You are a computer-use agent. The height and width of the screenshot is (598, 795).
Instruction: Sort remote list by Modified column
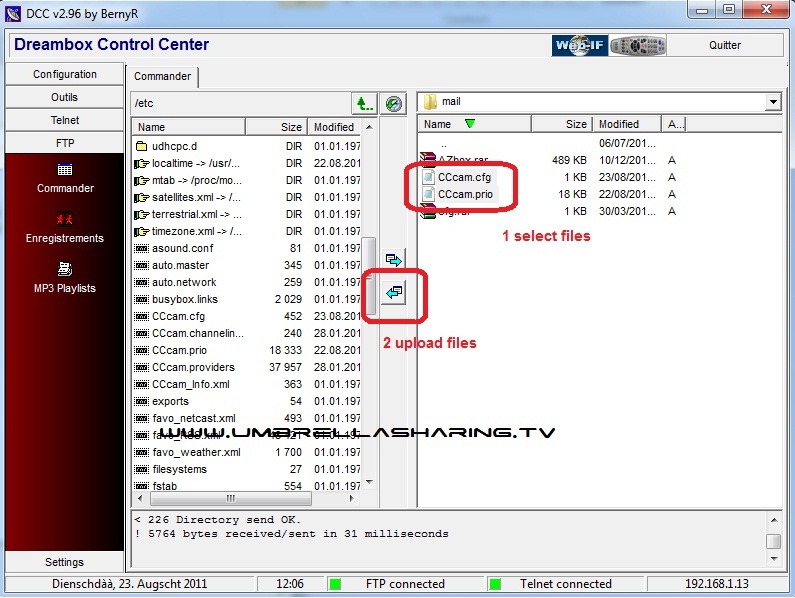coord(335,127)
